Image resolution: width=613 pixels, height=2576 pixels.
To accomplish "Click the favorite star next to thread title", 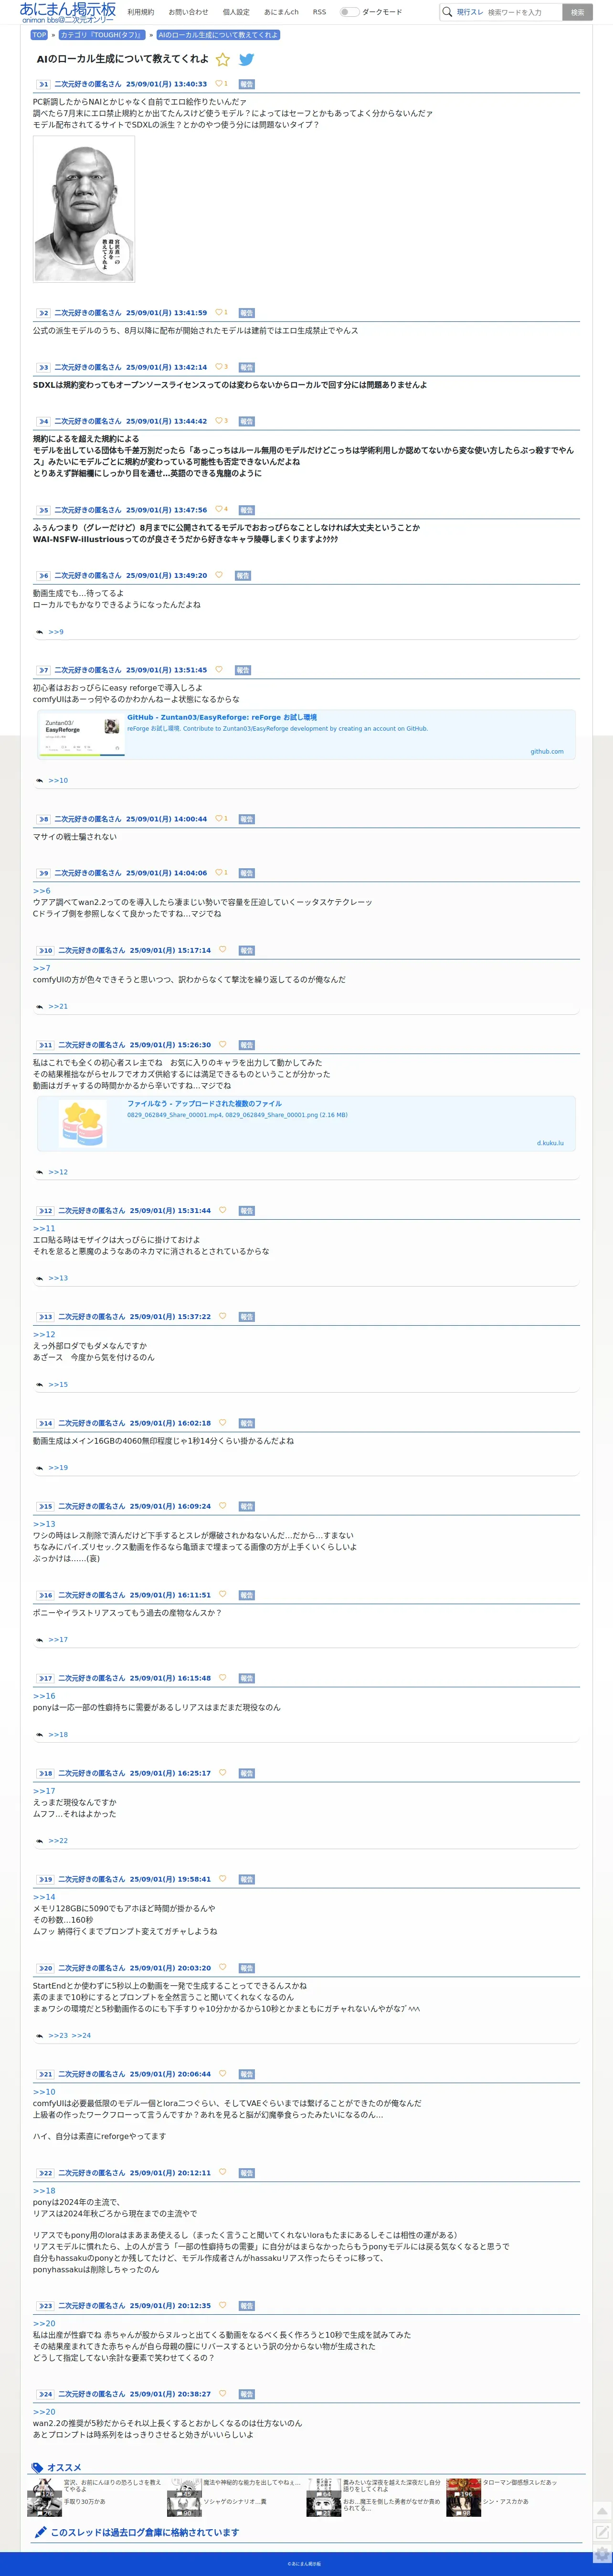I will 223,60.
